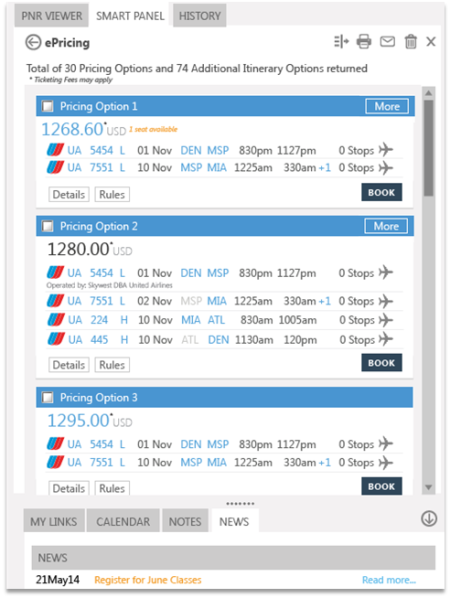Print the pricing results
This screenshot has height=598, width=450.
pyautogui.click(x=364, y=42)
